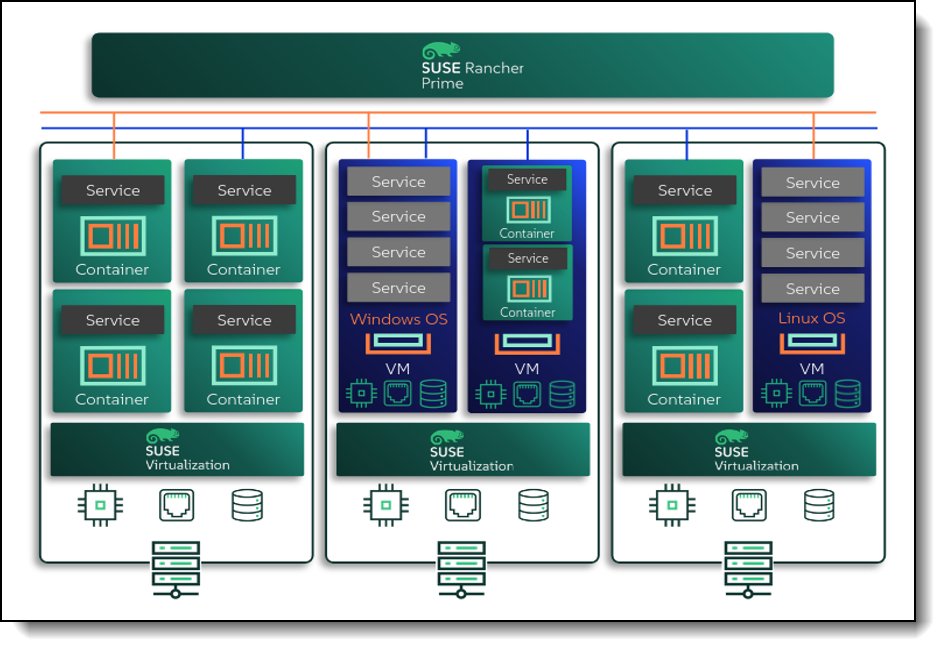Select the "VM" text under the Windows OS icon
946x652 pixels.
click(398, 369)
